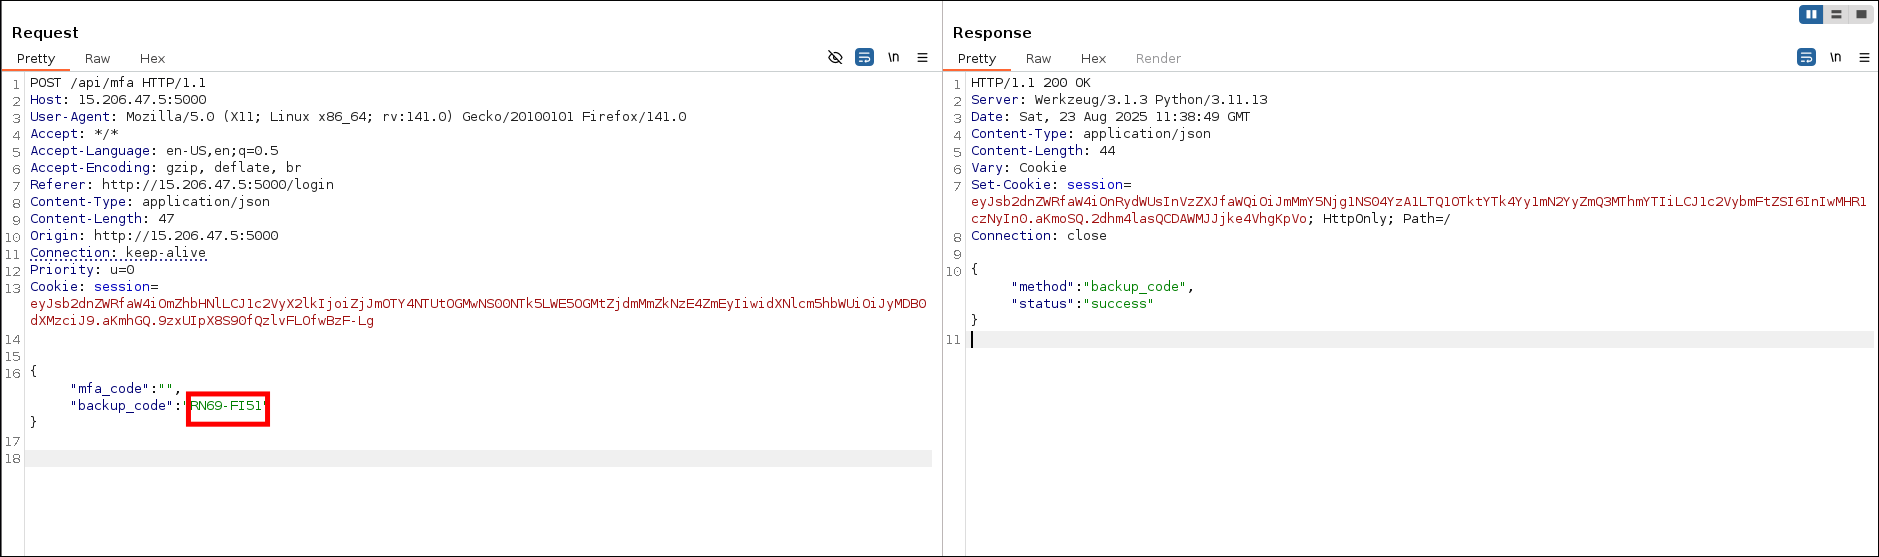Show non-printable characters in Request panel

pyautogui.click(x=893, y=57)
